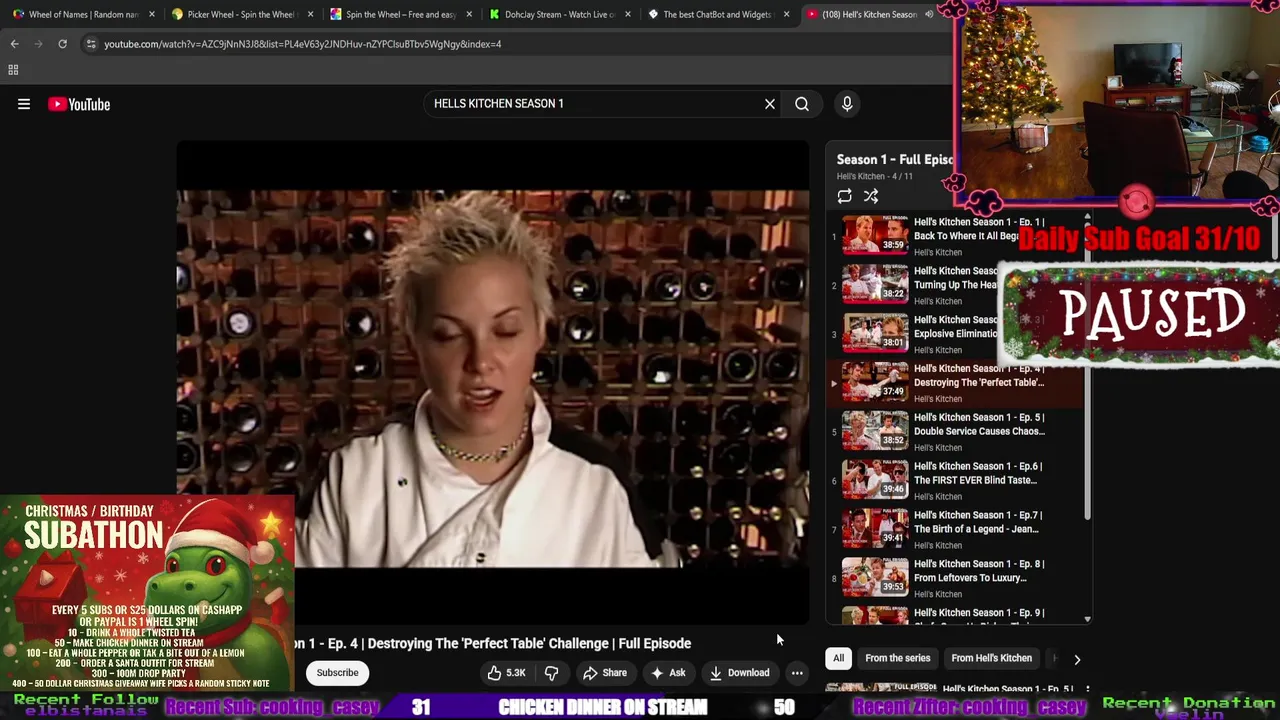Image resolution: width=1280 pixels, height=720 pixels.
Task: Close the Wheel of Names tab
Action: pos(152,15)
